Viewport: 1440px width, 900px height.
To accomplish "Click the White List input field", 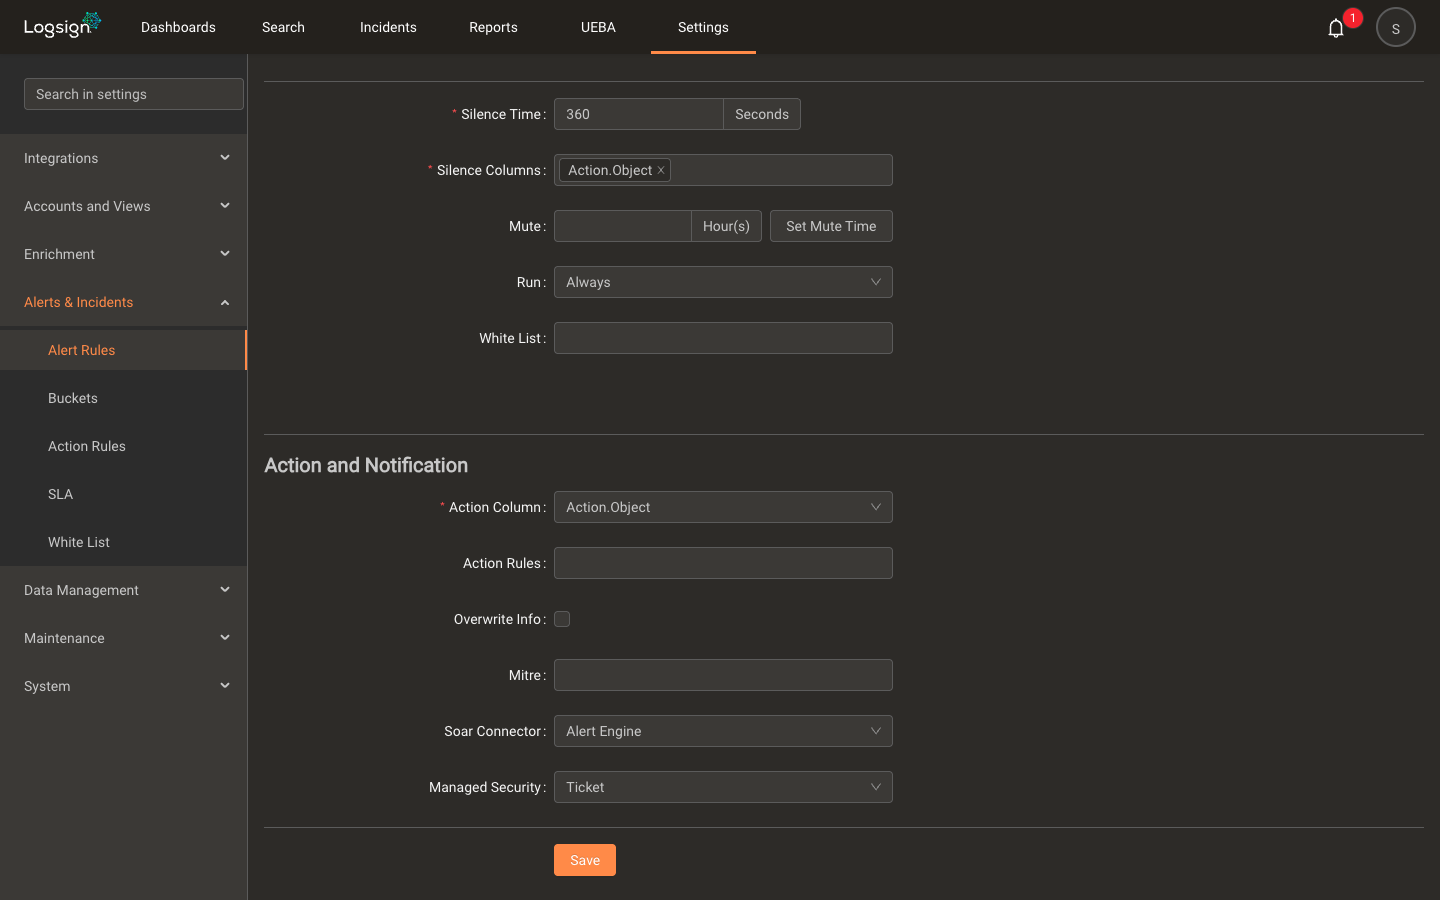I will 723,338.
